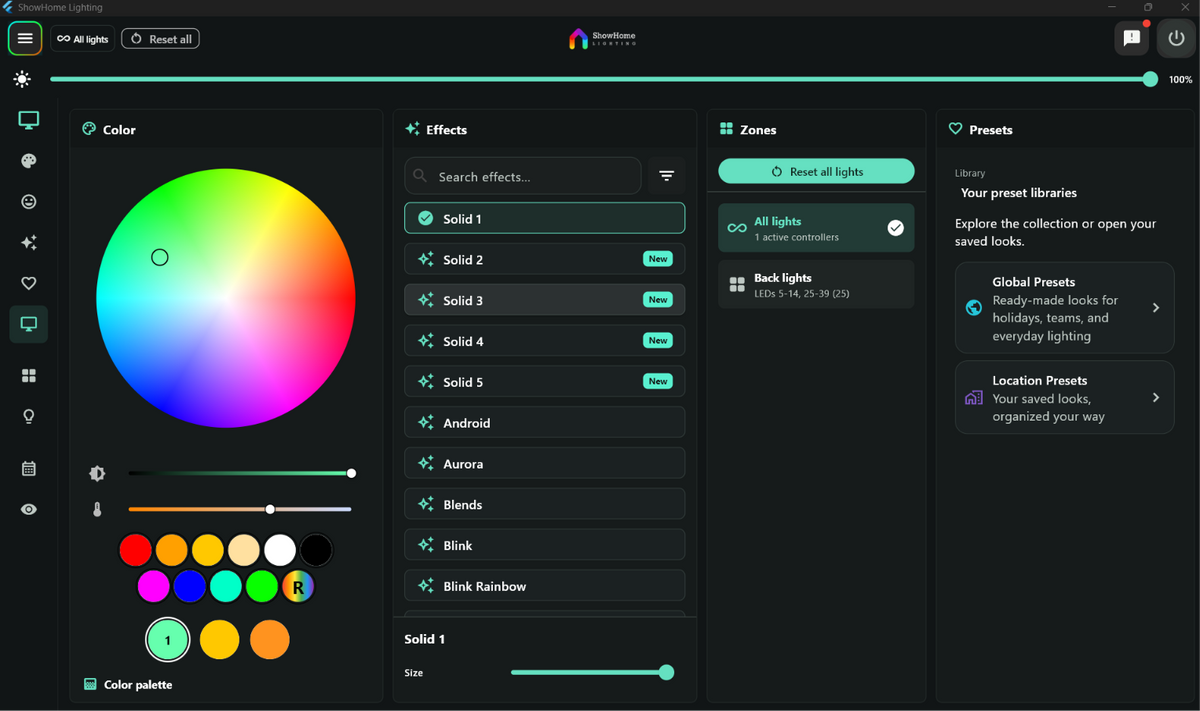Toggle the All lights zone checkmark

pyautogui.click(x=896, y=228)
